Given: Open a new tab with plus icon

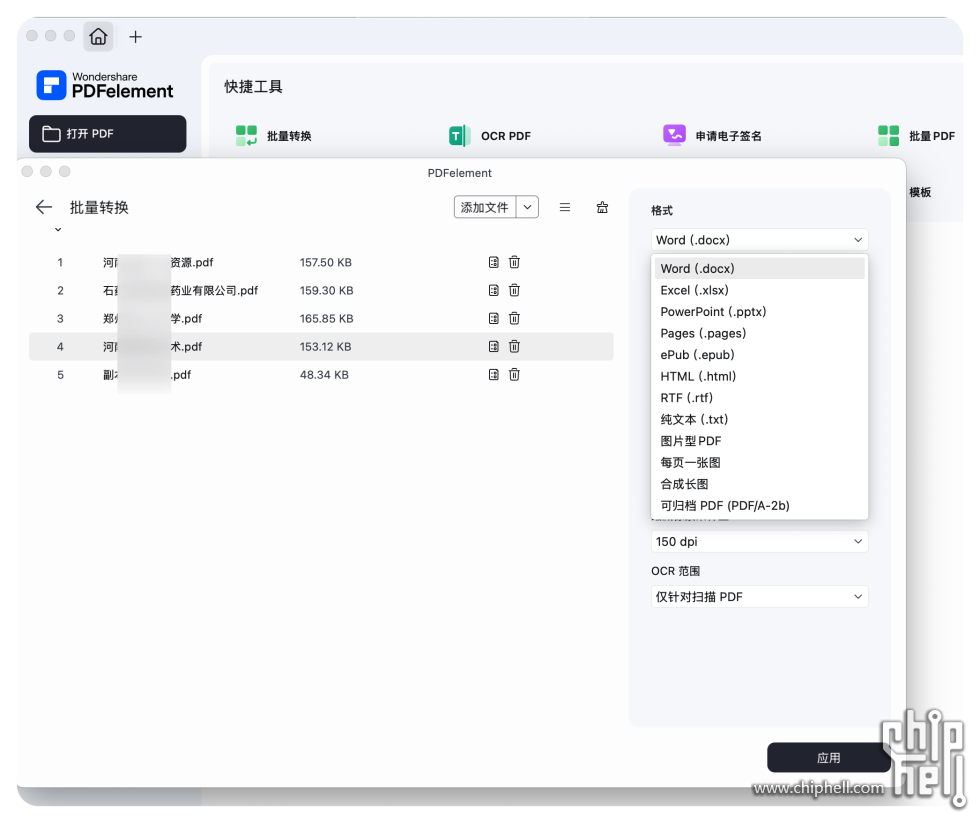Looking at the screenshot, I should coord(136,37).
